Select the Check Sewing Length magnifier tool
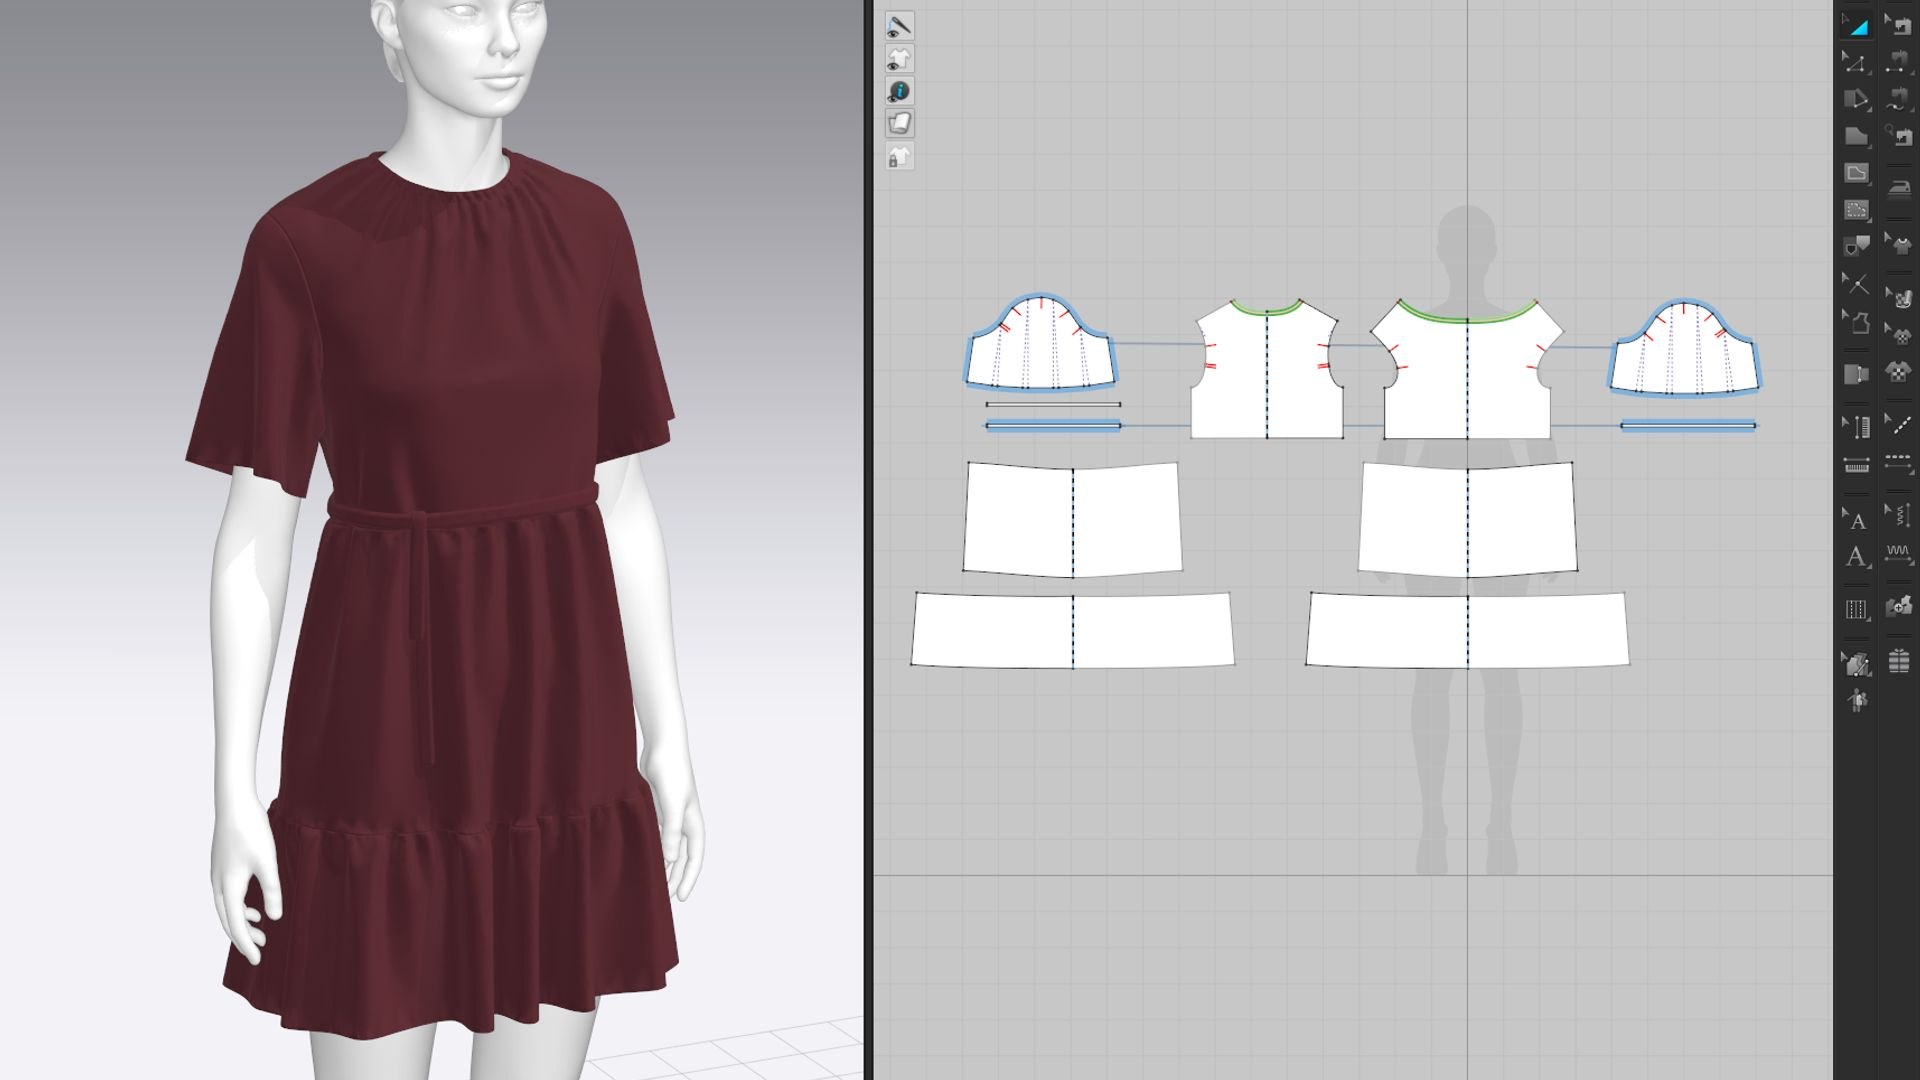 (x=1898, y=136)
